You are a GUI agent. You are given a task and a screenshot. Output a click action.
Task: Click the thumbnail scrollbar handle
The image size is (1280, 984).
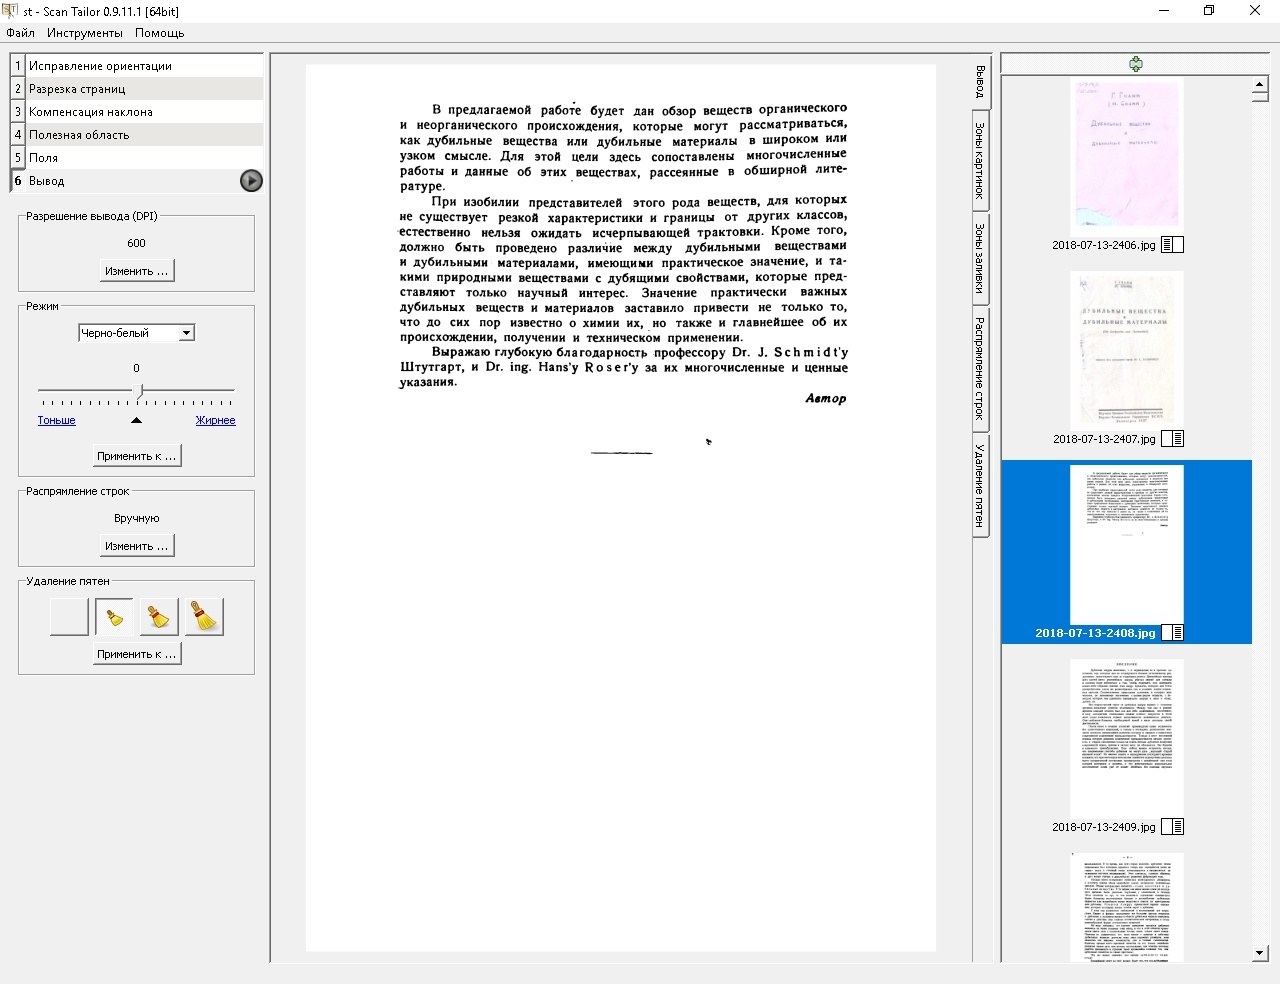coord(1260,99)
